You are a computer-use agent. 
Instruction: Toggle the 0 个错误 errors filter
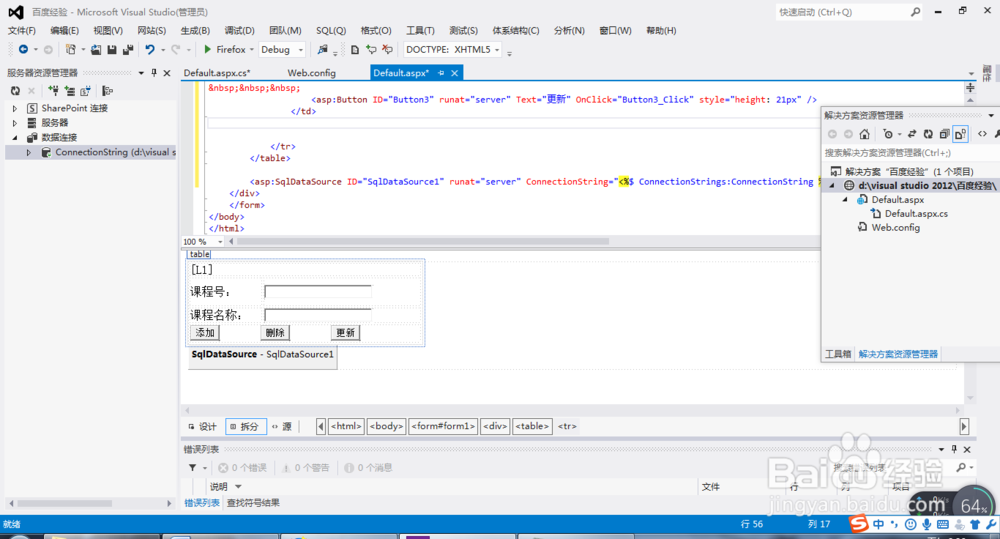(x=242, y=468)
